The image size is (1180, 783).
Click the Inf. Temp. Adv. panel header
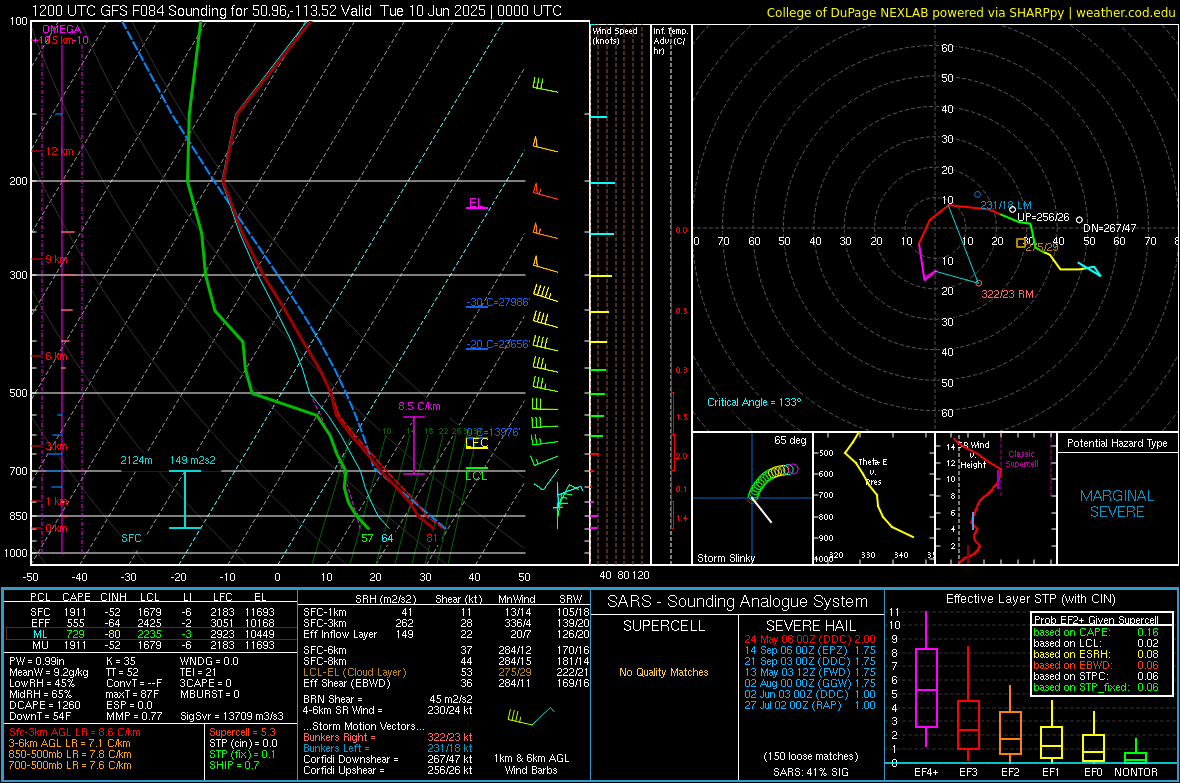[x=670, y=41]
